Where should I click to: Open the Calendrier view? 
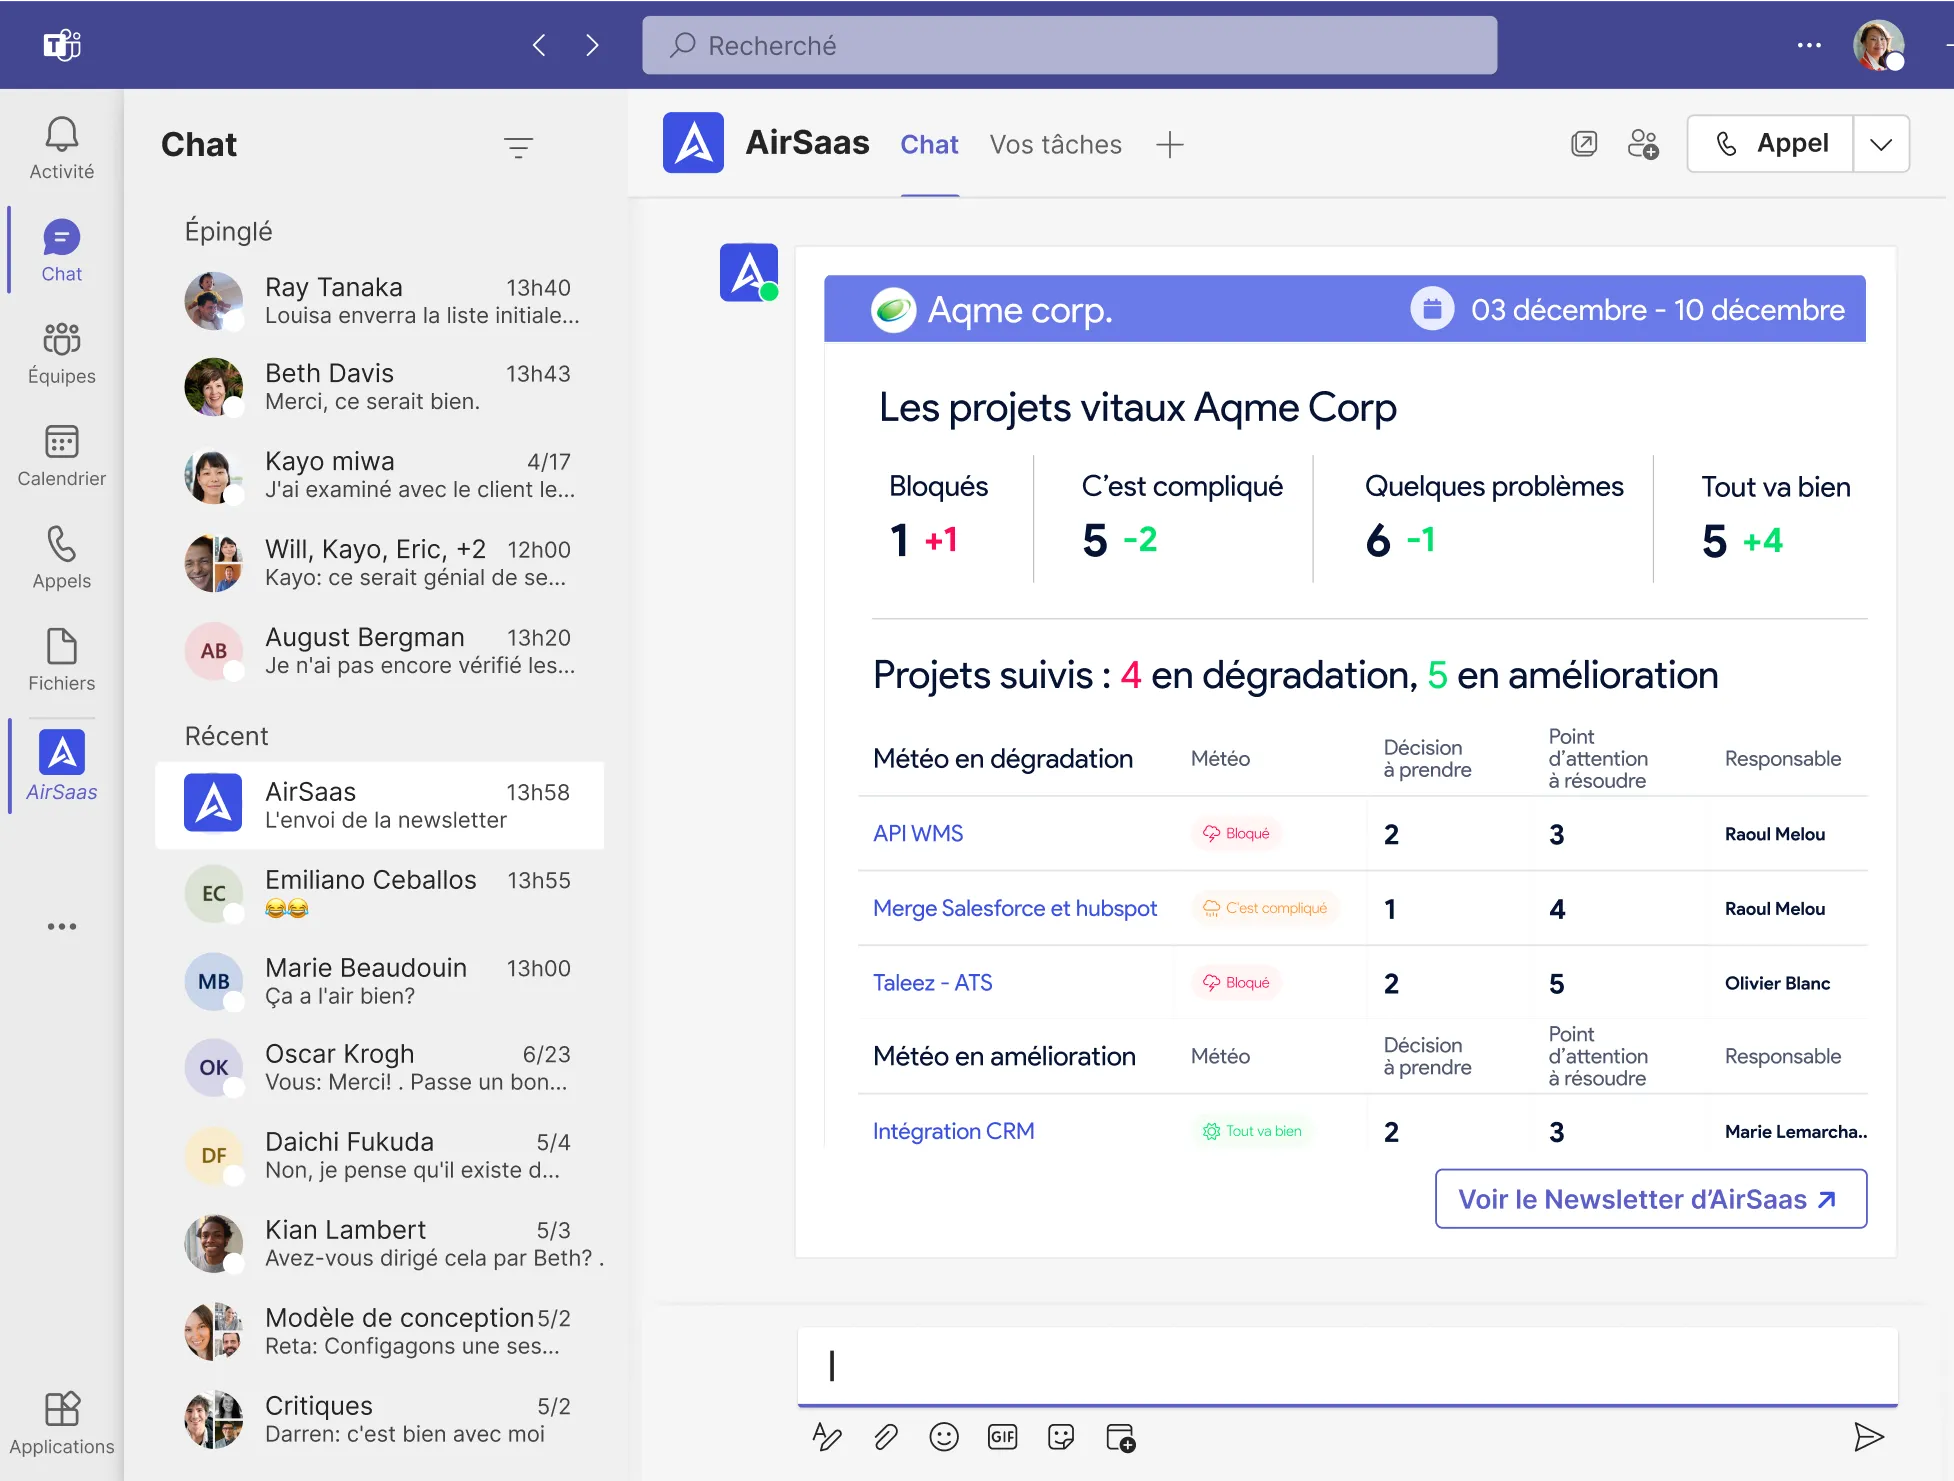[61, 455]
